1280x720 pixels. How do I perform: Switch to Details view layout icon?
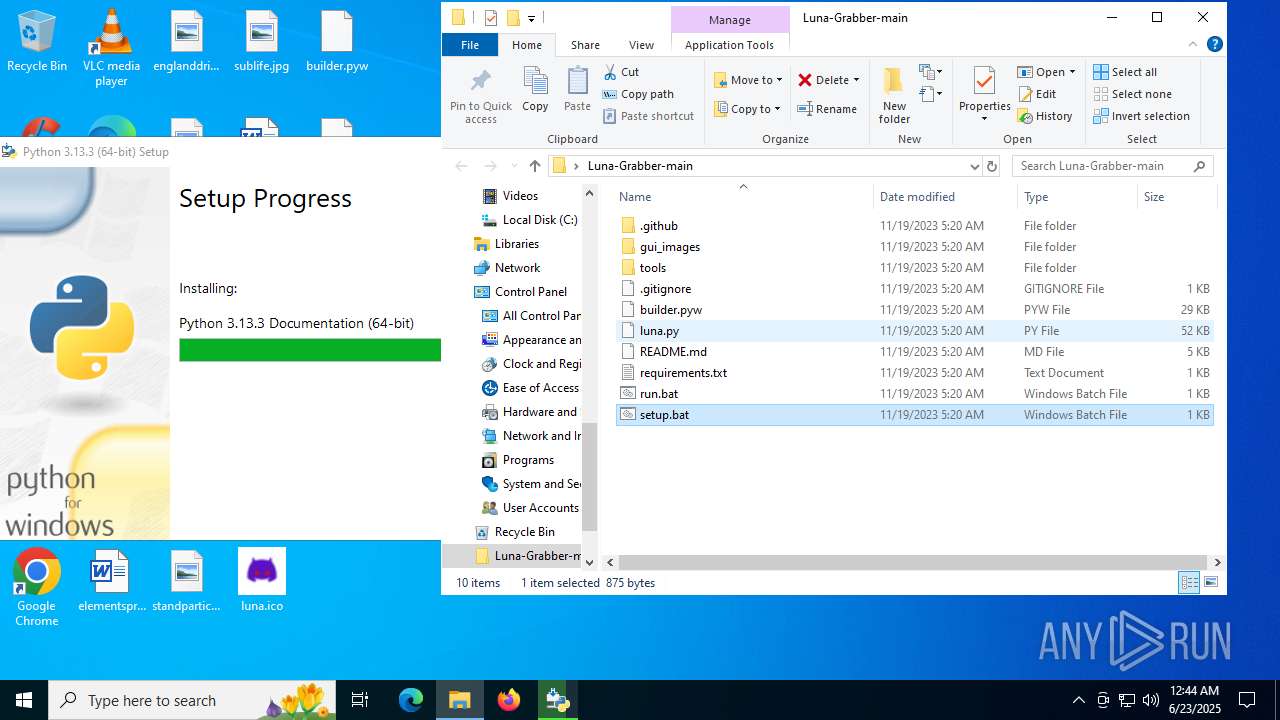click(1189, 583)
